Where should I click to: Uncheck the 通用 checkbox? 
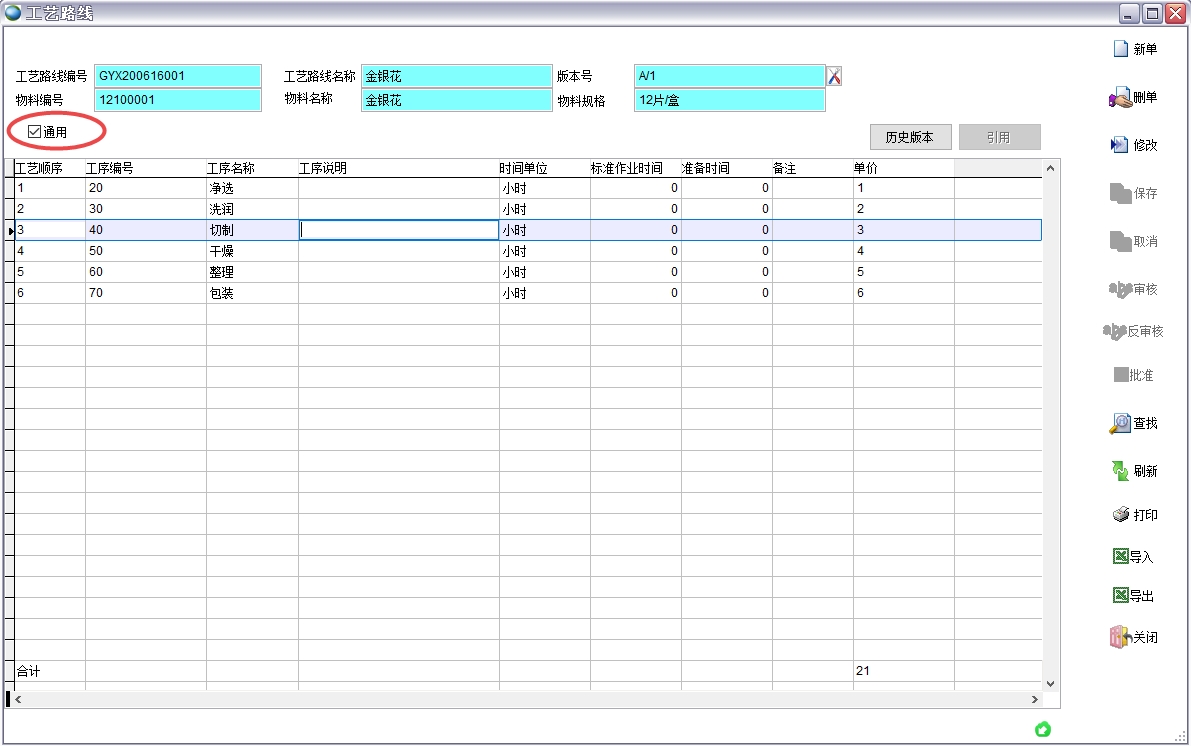pos(35,132)
